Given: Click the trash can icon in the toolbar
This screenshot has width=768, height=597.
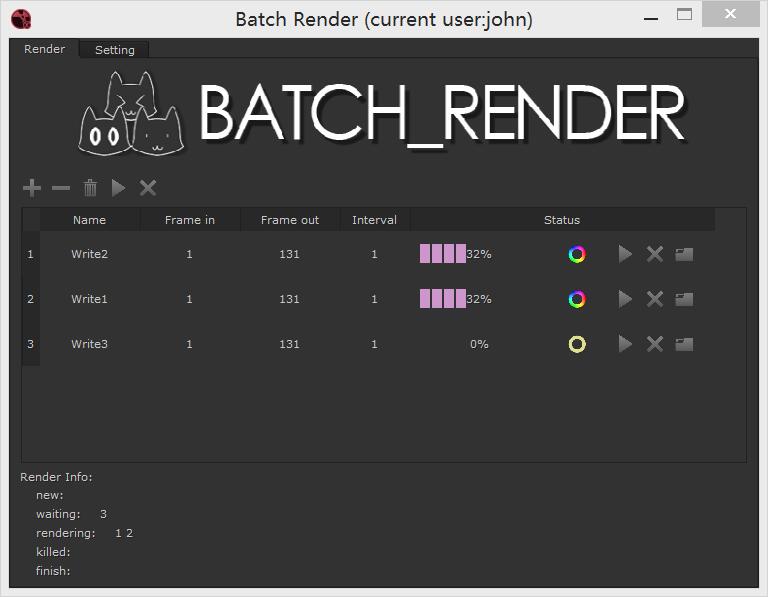Looking at the screenshot, I should coord(90,188).
